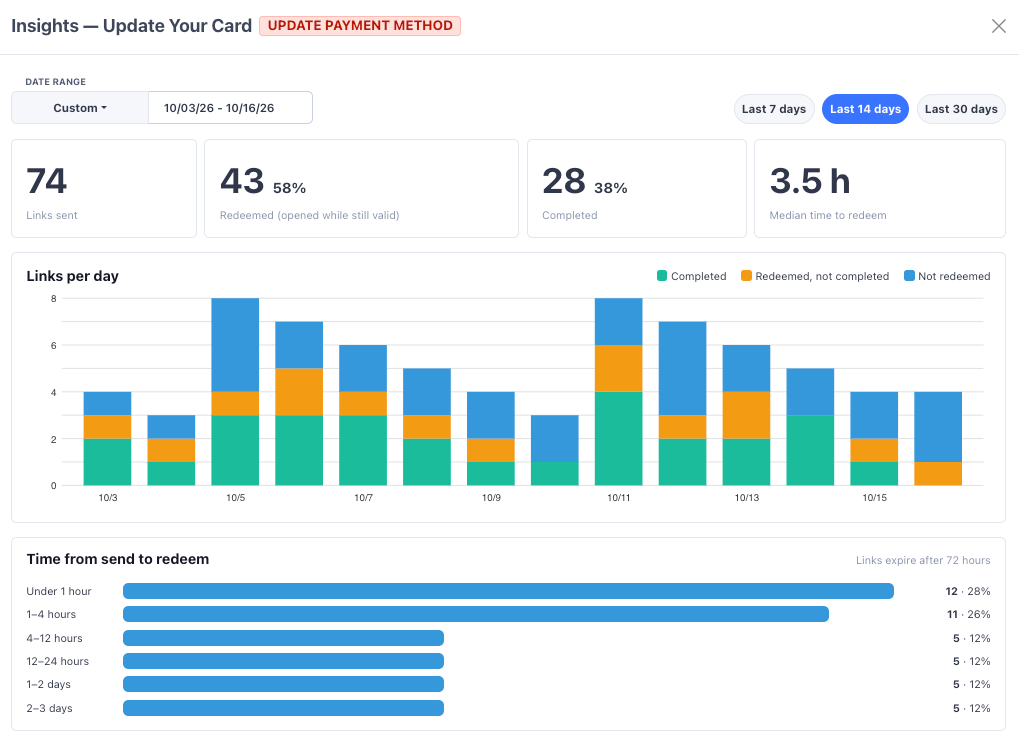Click the 'Links per day' heading
1019x733 pixels.
[73, 276]
